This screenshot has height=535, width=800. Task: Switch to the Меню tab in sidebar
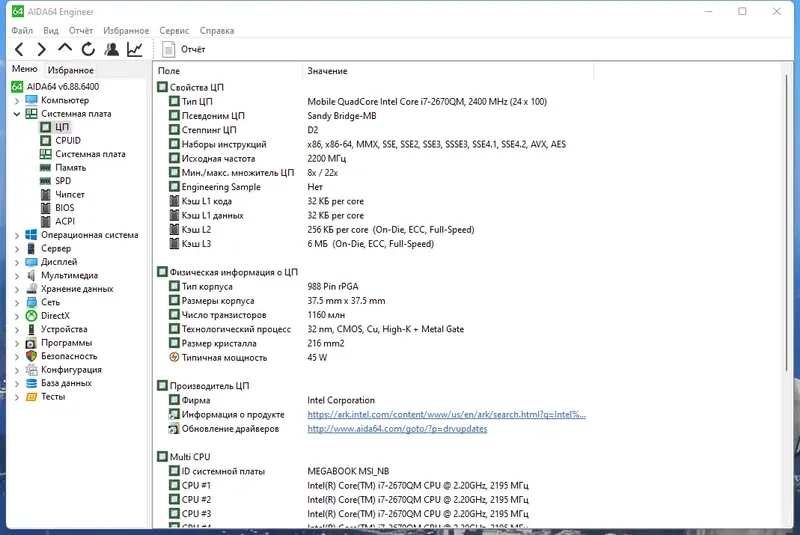click(24, 69)
